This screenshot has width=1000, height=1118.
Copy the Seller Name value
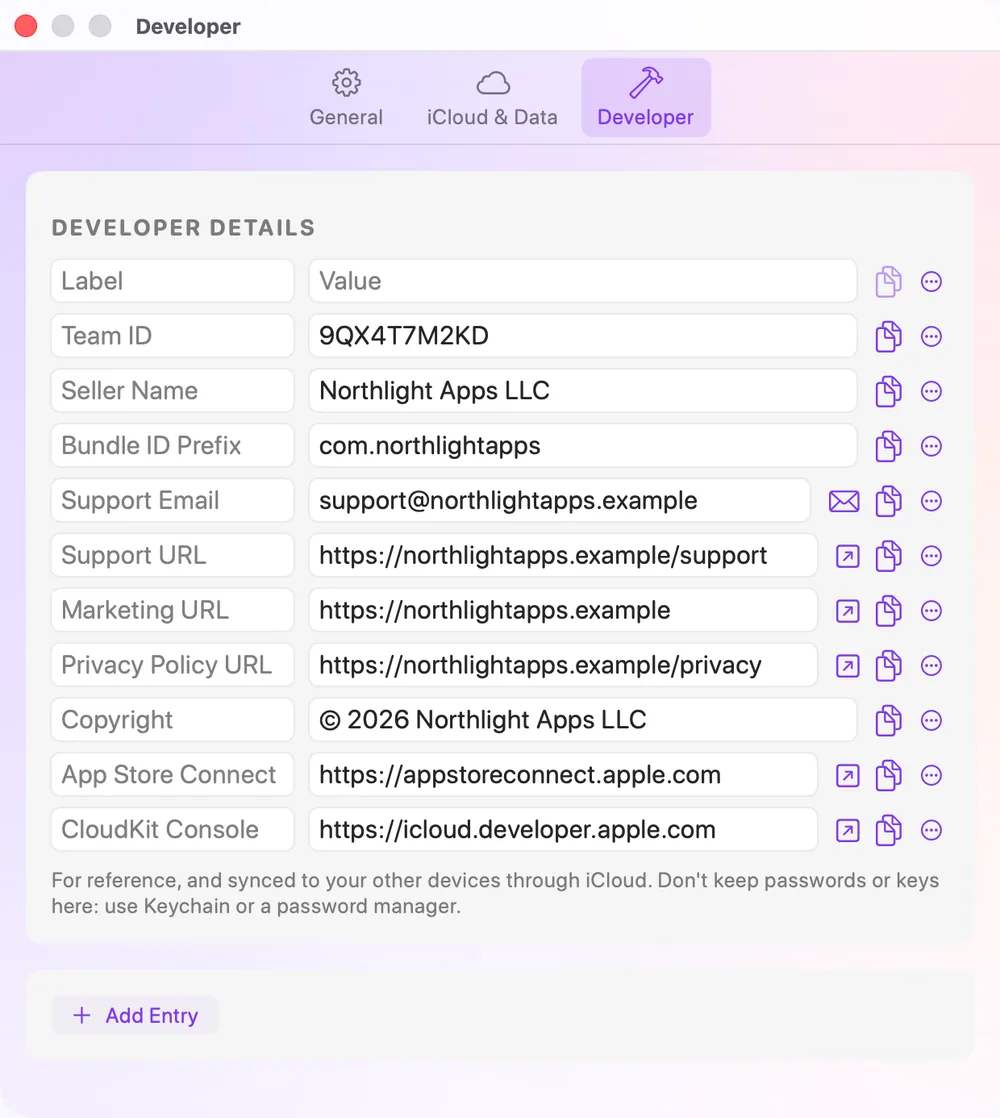(888, 391)
